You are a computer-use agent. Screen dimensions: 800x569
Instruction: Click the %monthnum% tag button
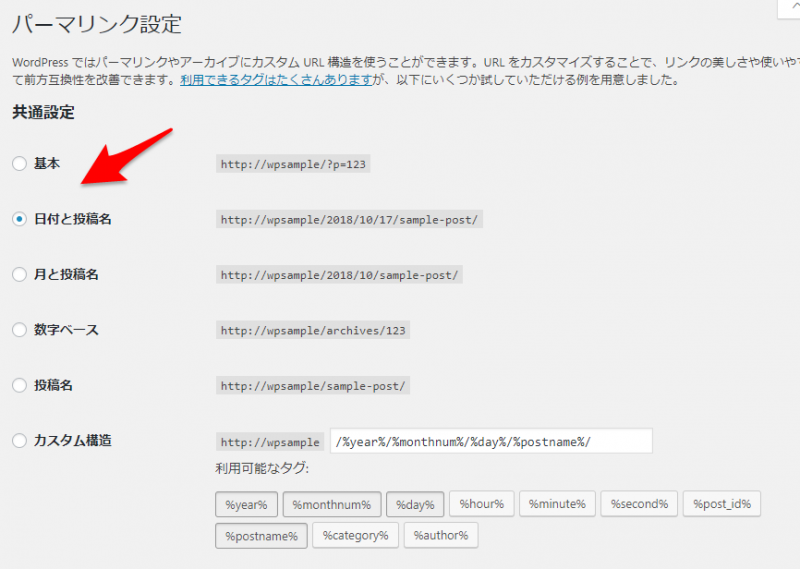click(331, 504)
